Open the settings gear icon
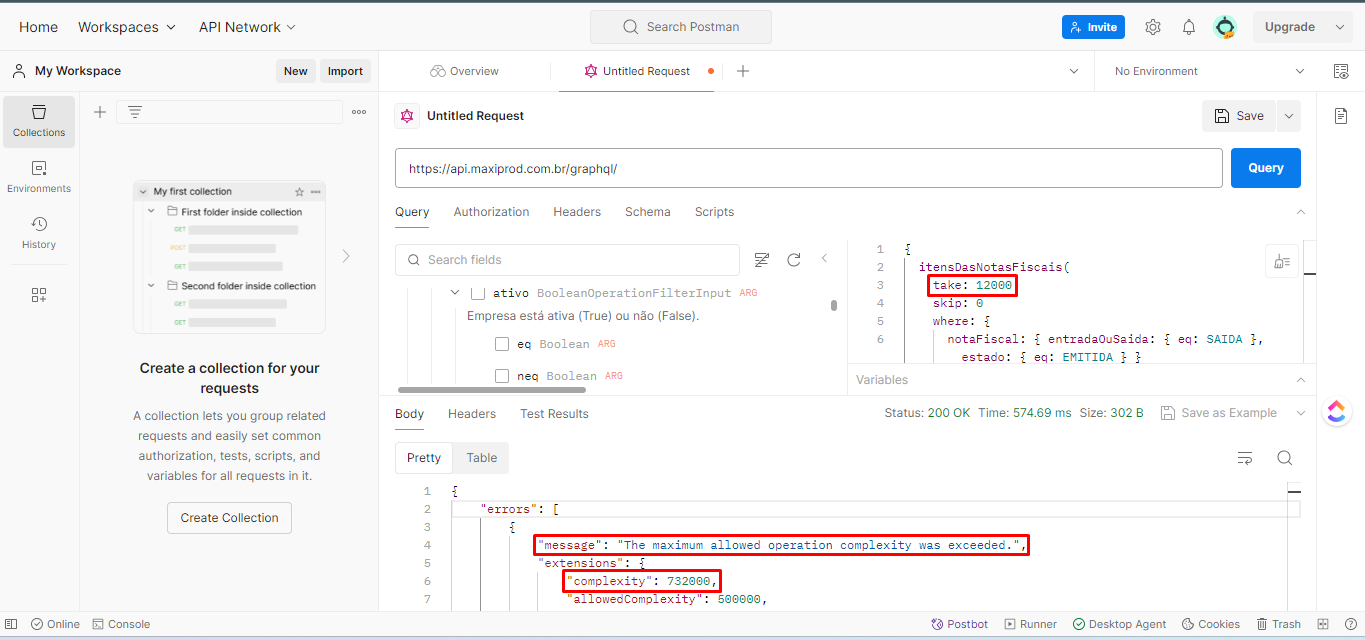1365x640 pixels. pos(1153,27)
